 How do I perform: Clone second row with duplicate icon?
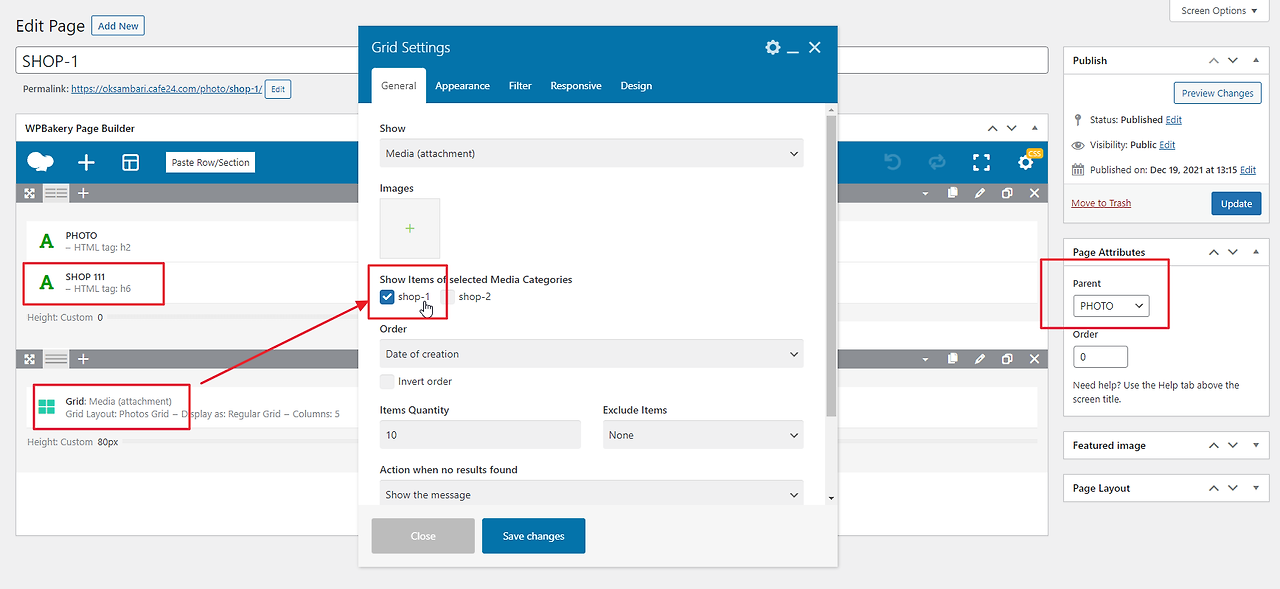pyautogui.click(x=1007, y=358)
